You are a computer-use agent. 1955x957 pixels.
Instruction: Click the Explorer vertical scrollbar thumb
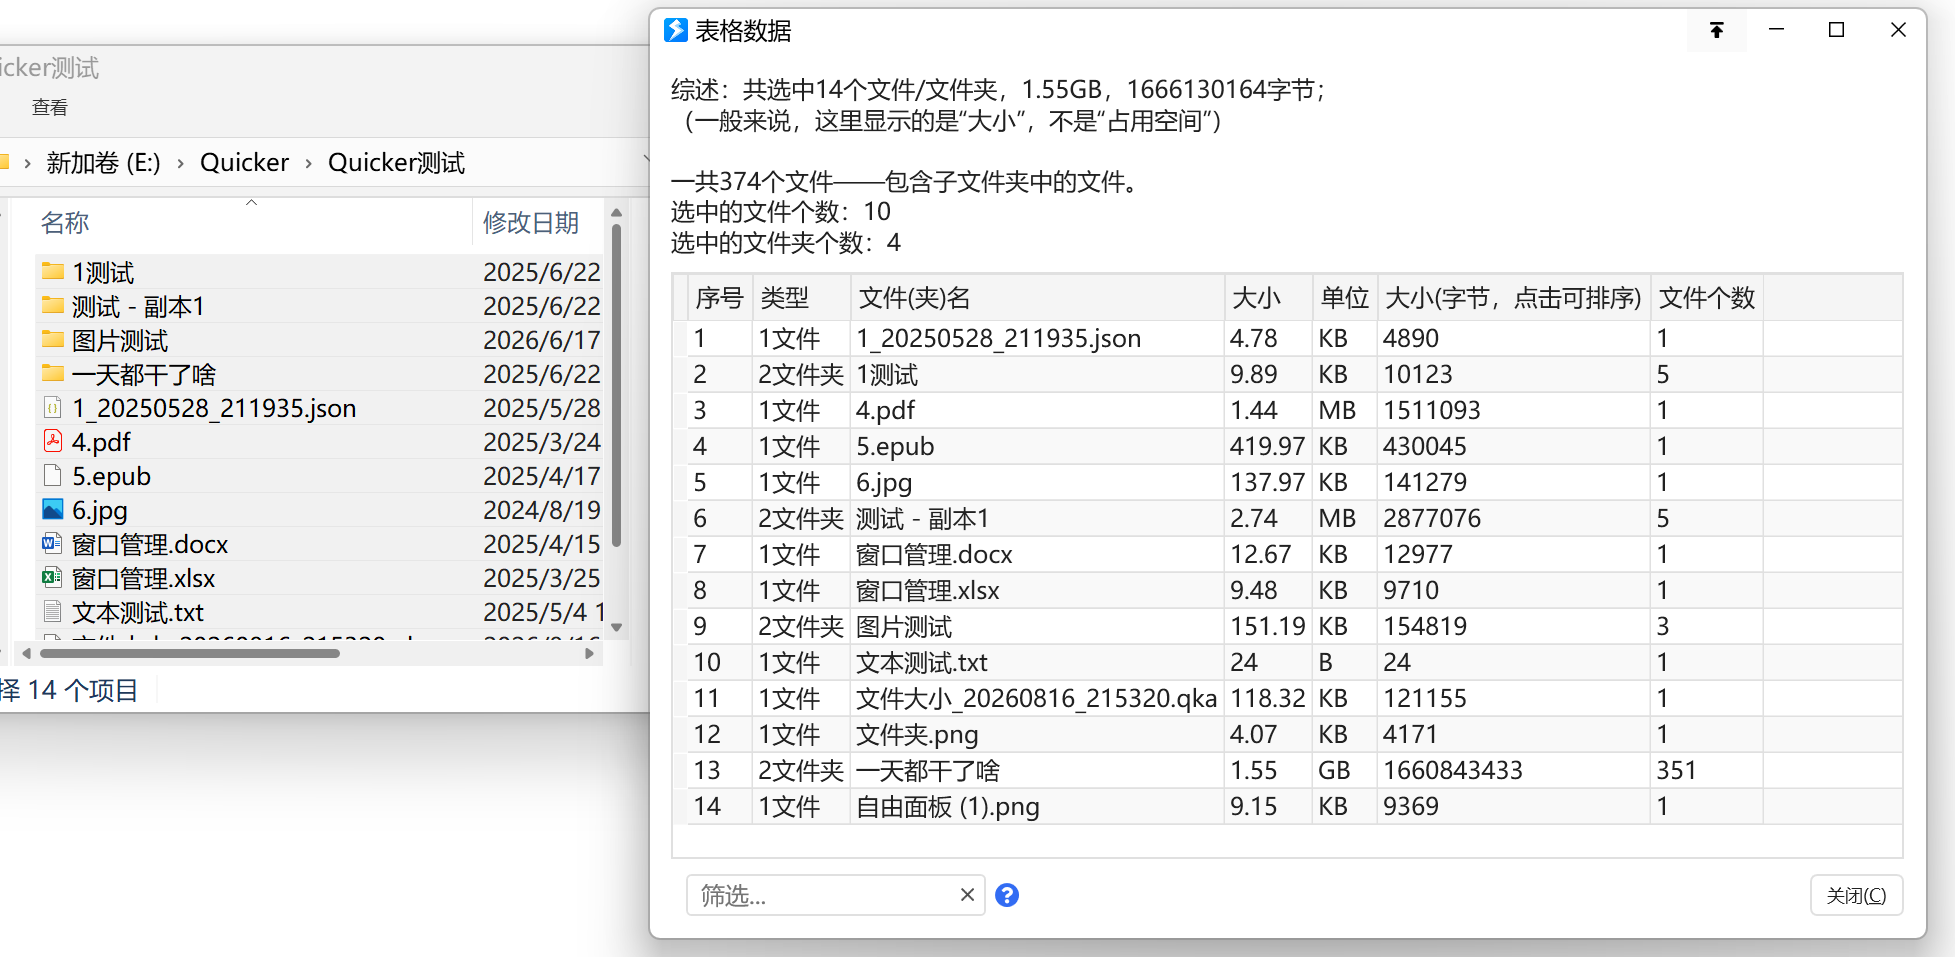pos(617,385)
